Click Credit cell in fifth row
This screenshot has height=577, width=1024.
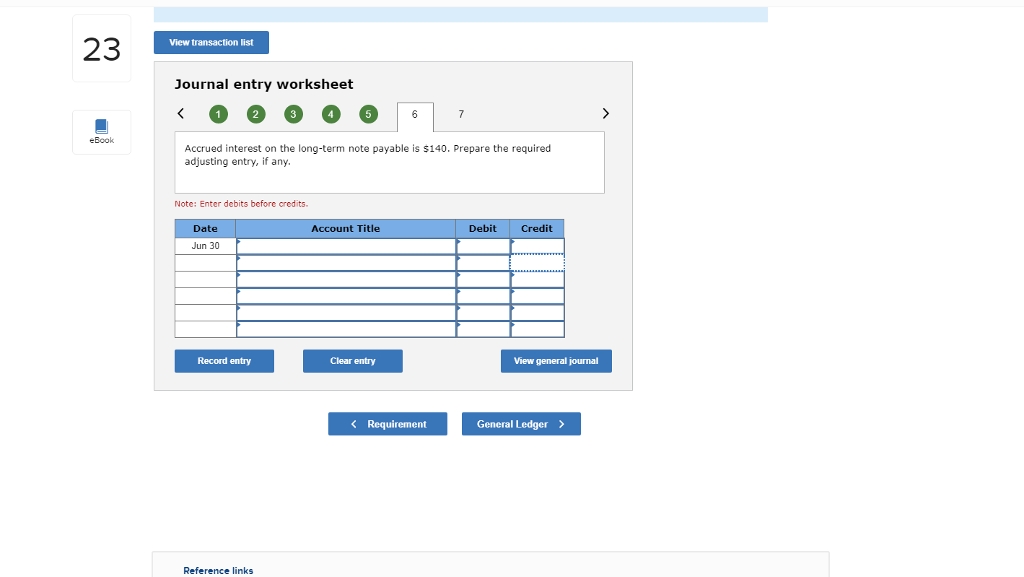tap(537, 313)
